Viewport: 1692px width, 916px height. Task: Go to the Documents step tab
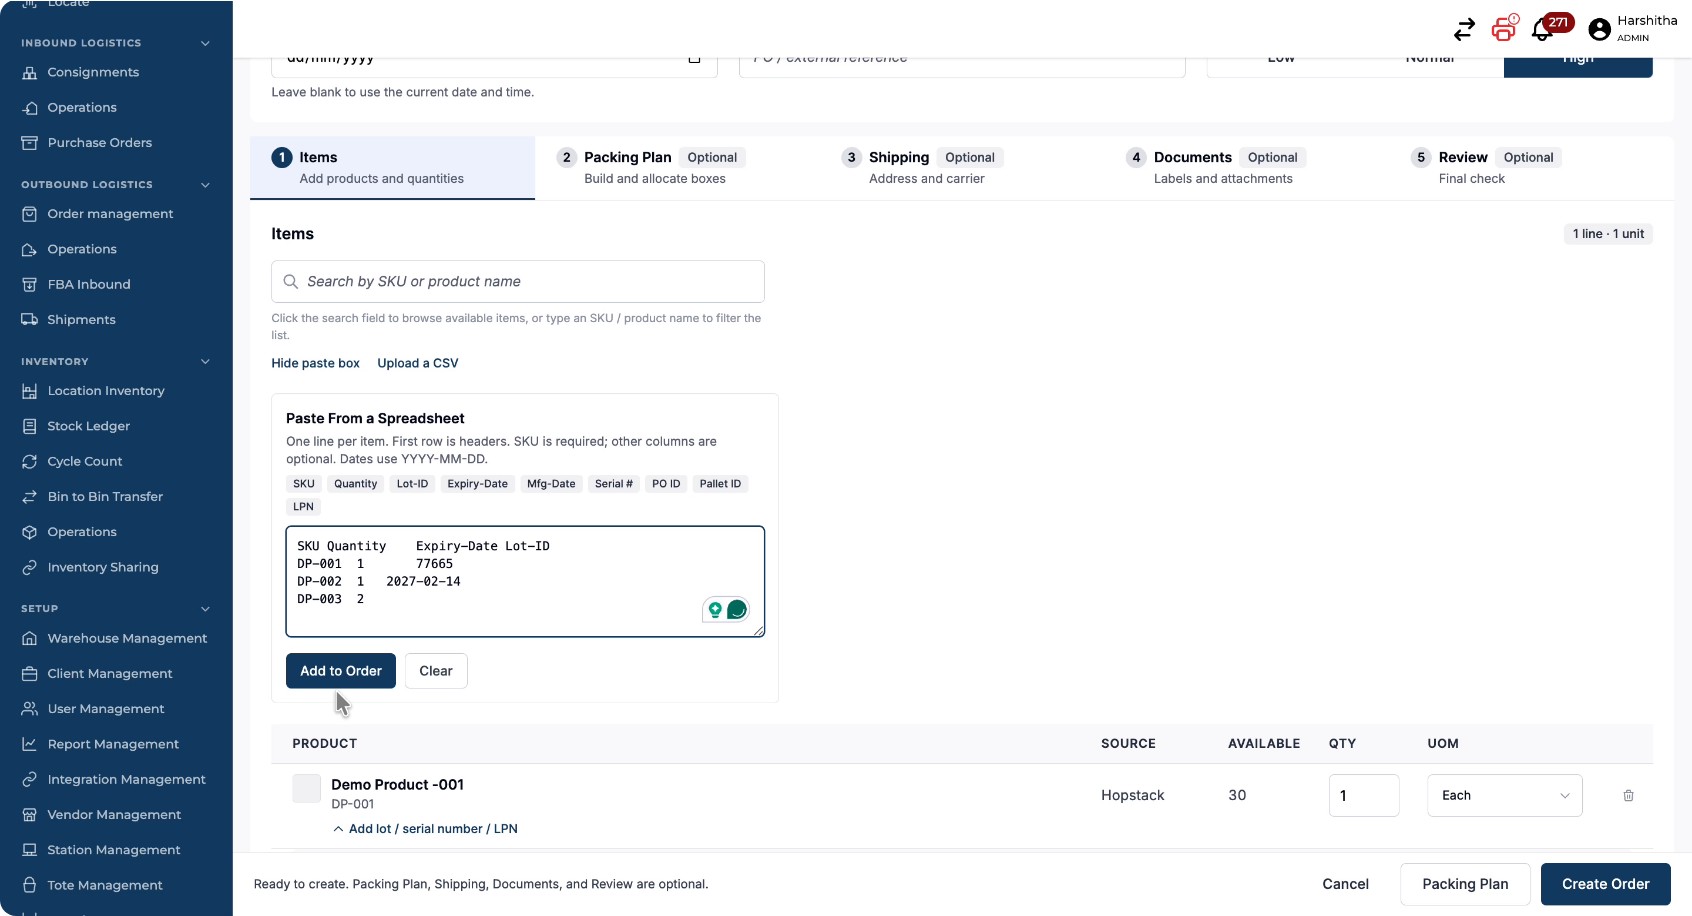[x=1247, y=167]
